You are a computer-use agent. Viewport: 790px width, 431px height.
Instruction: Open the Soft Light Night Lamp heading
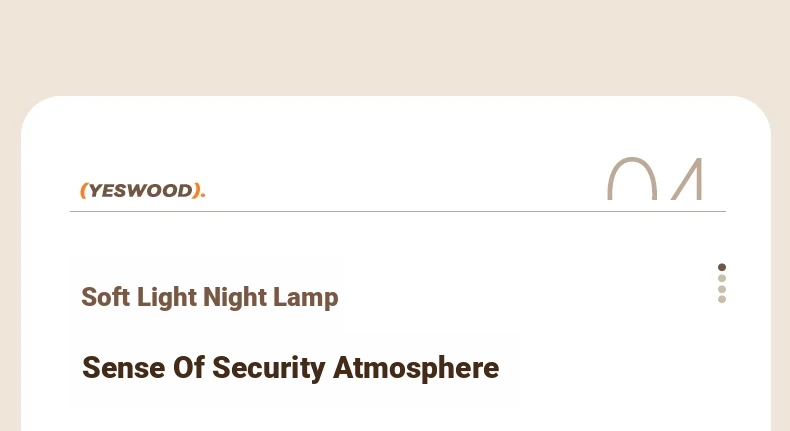[210, 297]
